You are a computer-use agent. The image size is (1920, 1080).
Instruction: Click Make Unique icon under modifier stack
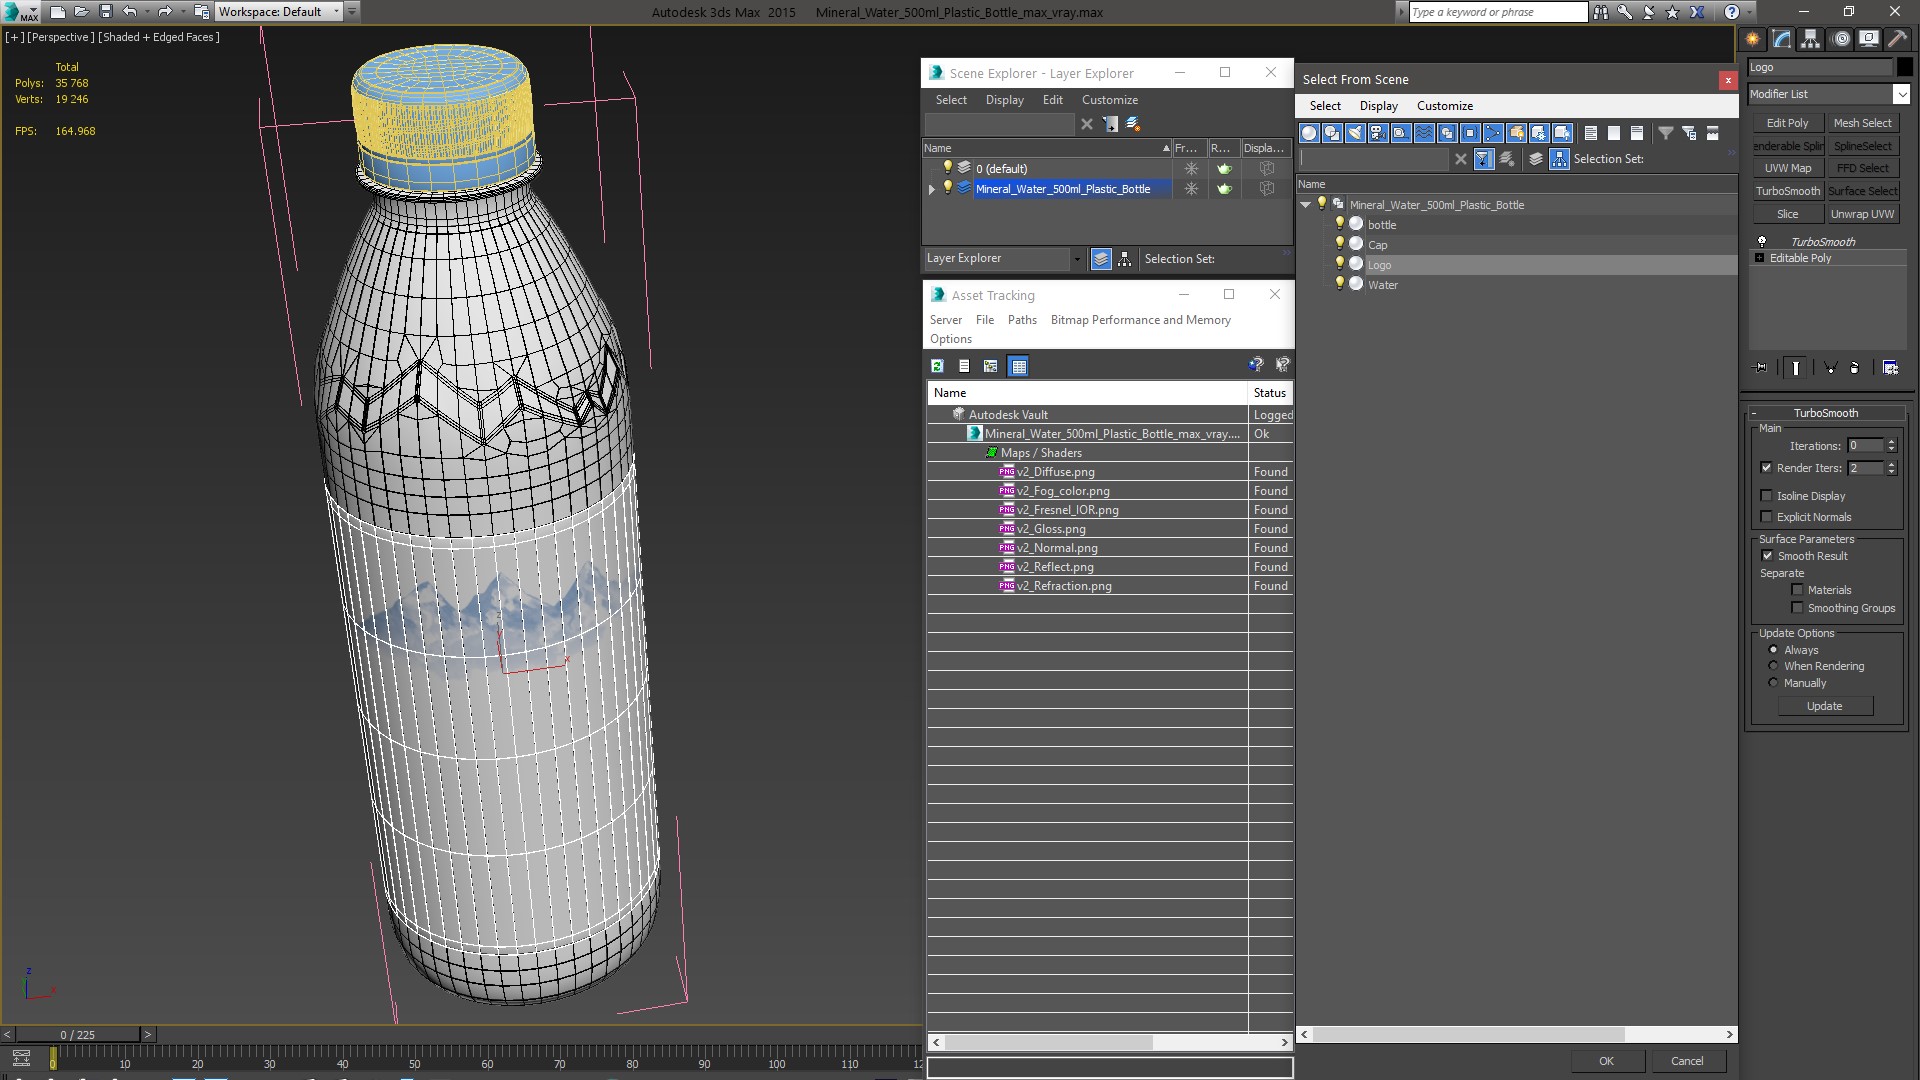coord(1830,368)
